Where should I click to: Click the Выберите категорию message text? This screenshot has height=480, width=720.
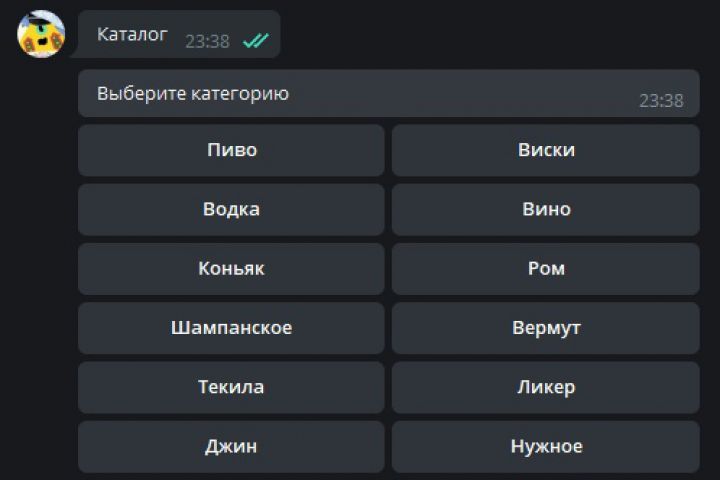(193, 94)
